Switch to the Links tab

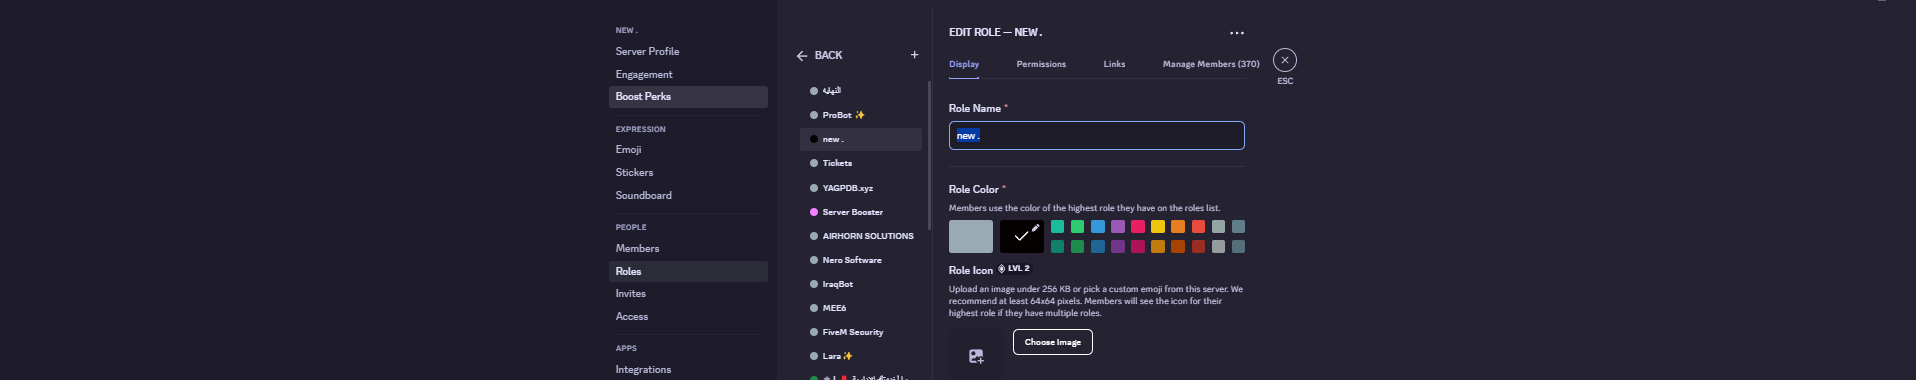coord(1114,64)
